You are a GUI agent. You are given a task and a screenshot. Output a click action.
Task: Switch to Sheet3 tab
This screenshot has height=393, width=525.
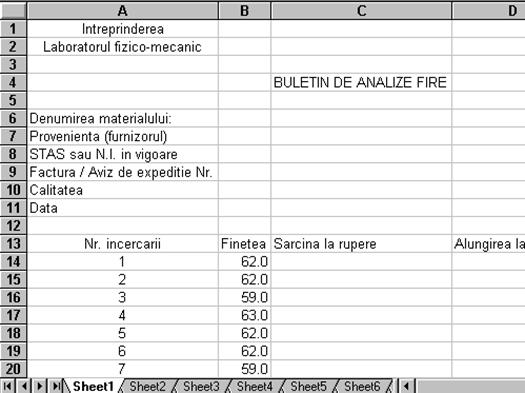(x=201, y=386)
